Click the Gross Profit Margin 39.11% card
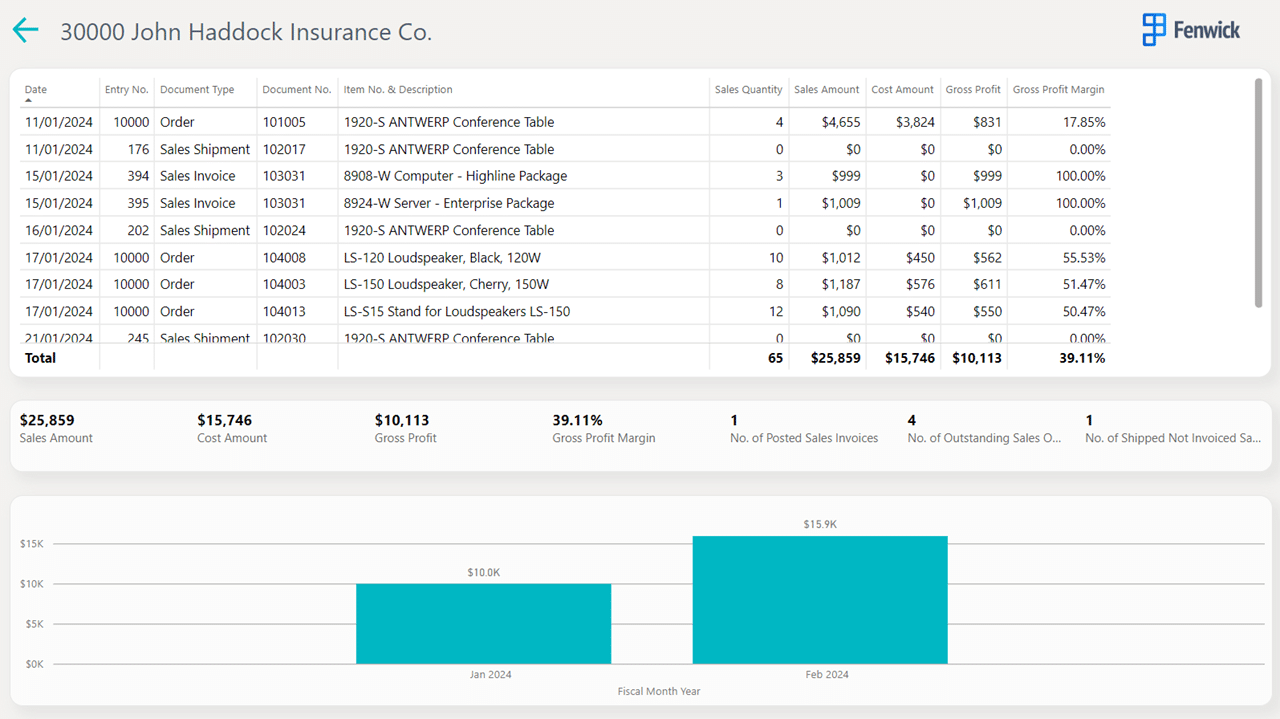The width and height of the screenshot is (1280, 719). [603, 428]
